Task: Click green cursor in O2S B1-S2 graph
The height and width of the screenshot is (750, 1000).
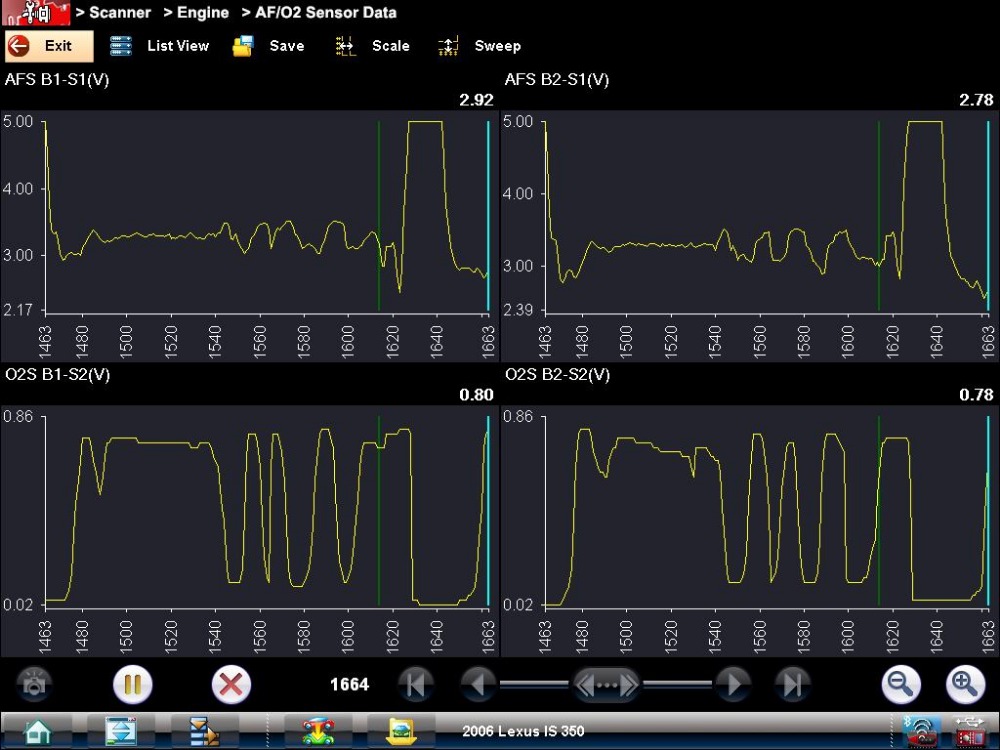Action: click(x=379, y=510)
